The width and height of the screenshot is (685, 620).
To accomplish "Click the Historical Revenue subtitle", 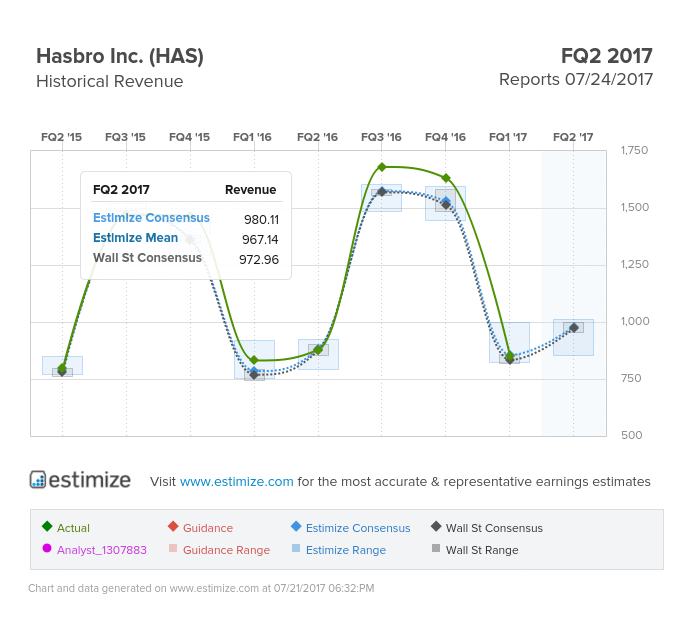I will click(x=110, y=81).
